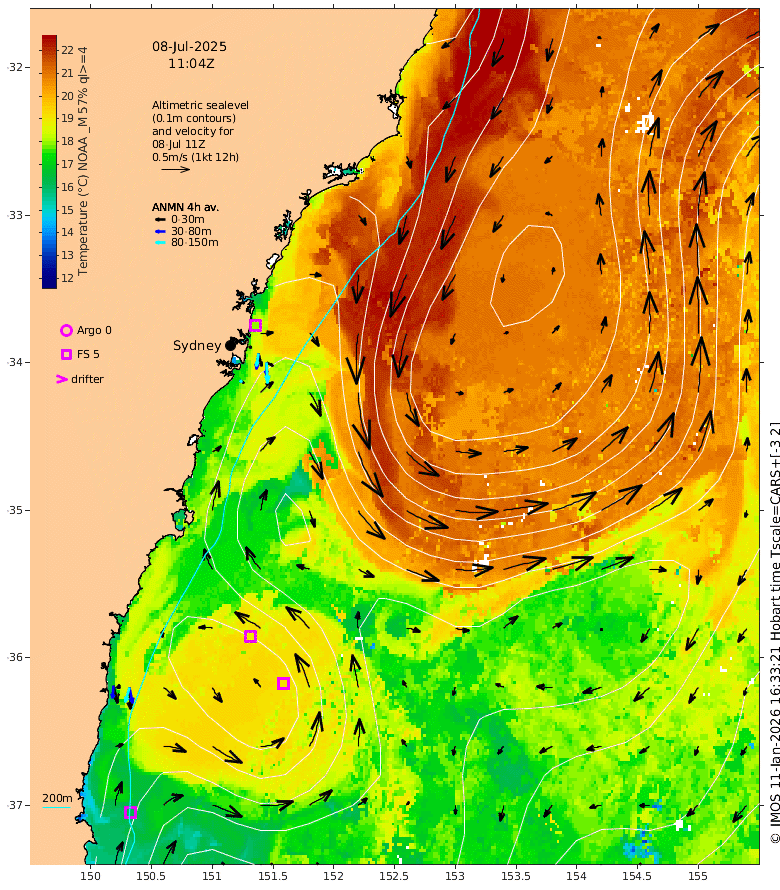Click the green band at 17 on the colorbar

[49, 164]
